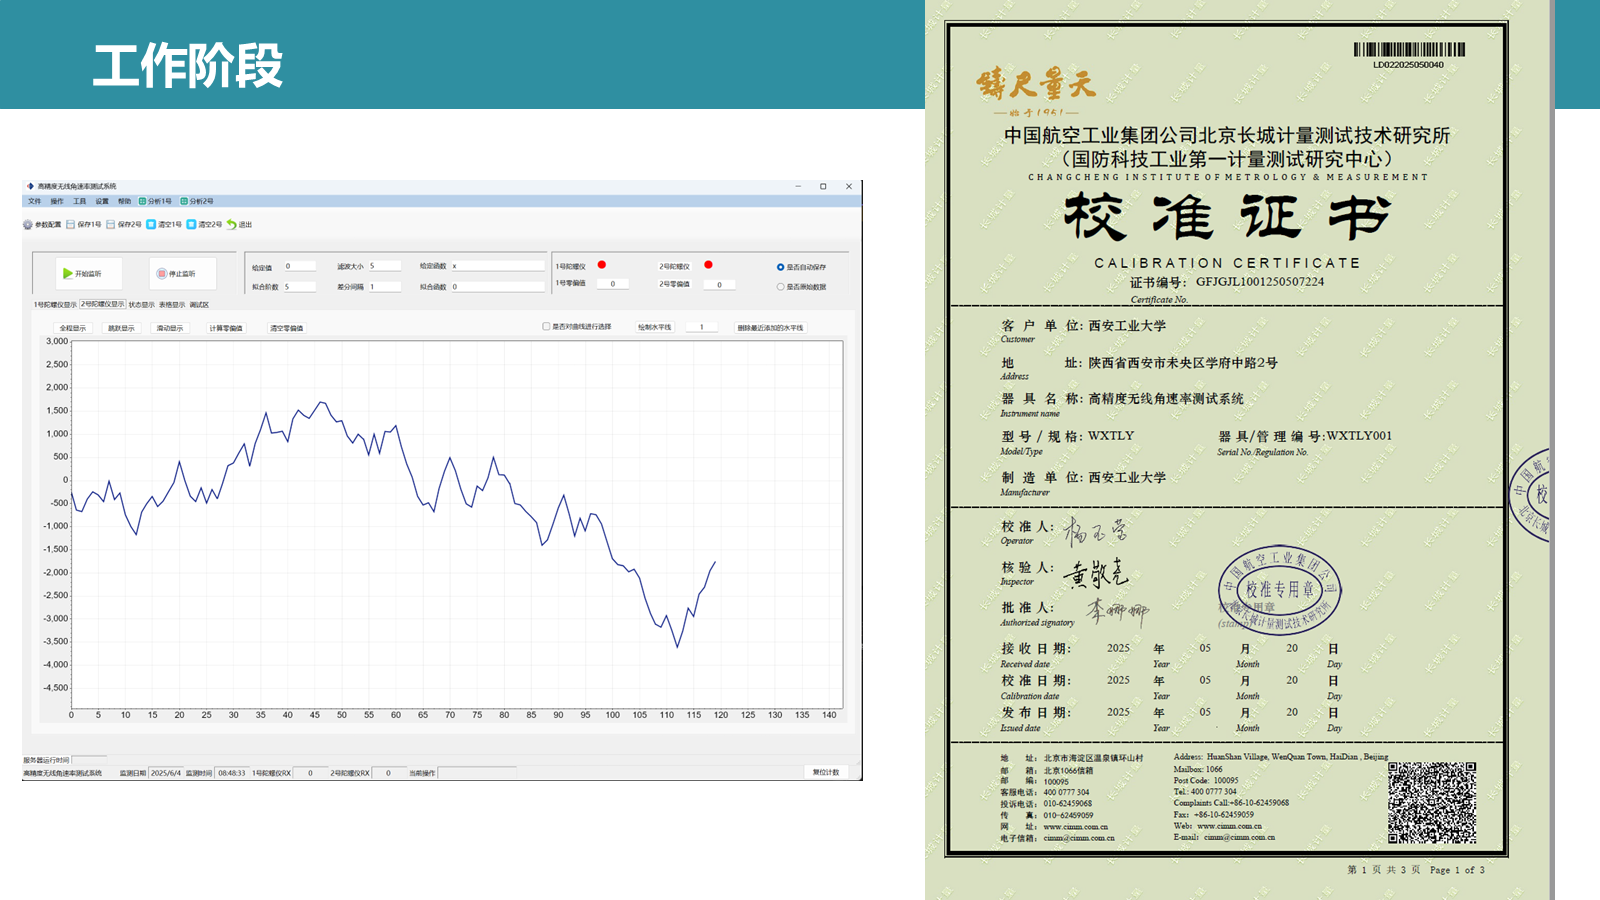Click the barcode LD022025050040 on certificate
The height and width of the screenshot is (900, 1600).
[1409, 50]
